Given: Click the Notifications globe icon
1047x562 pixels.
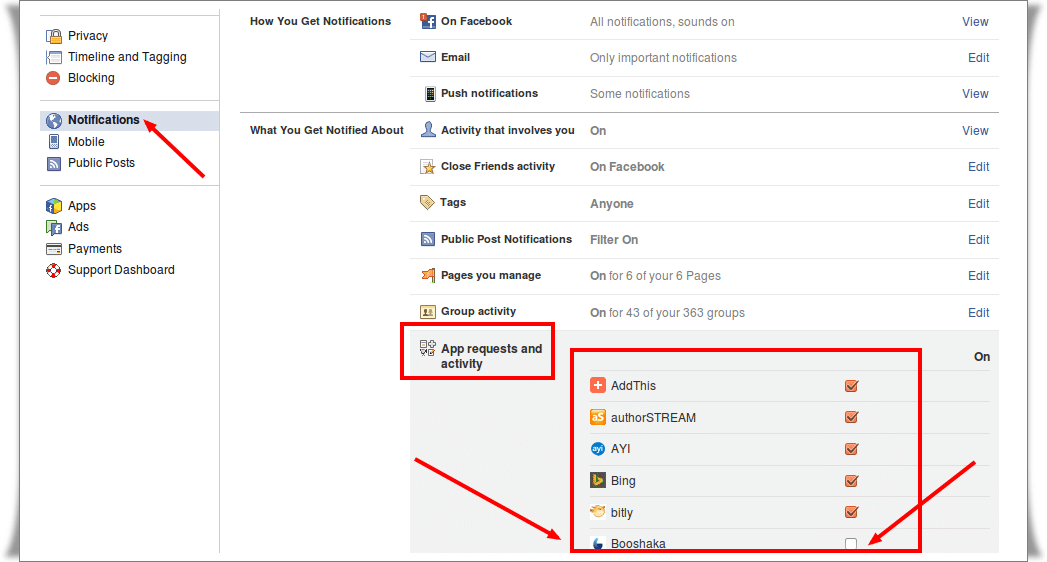Looking at the screenshot, I should point(53,120).
